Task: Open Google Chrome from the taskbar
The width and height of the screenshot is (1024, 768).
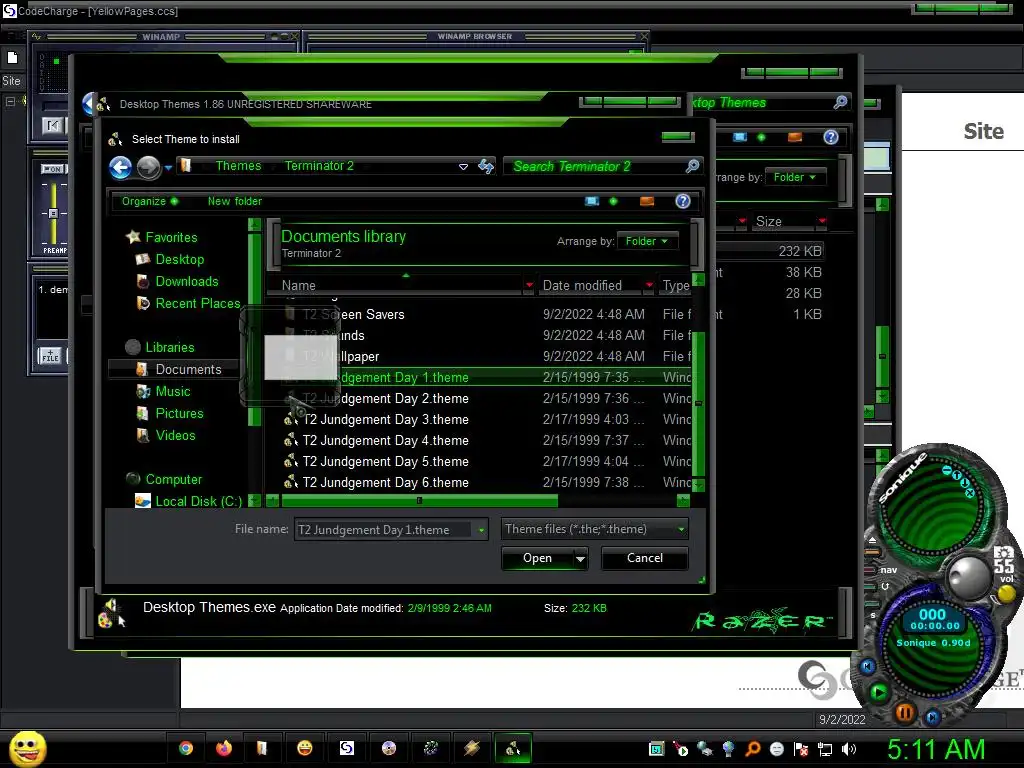Action: tap(186, 748)
